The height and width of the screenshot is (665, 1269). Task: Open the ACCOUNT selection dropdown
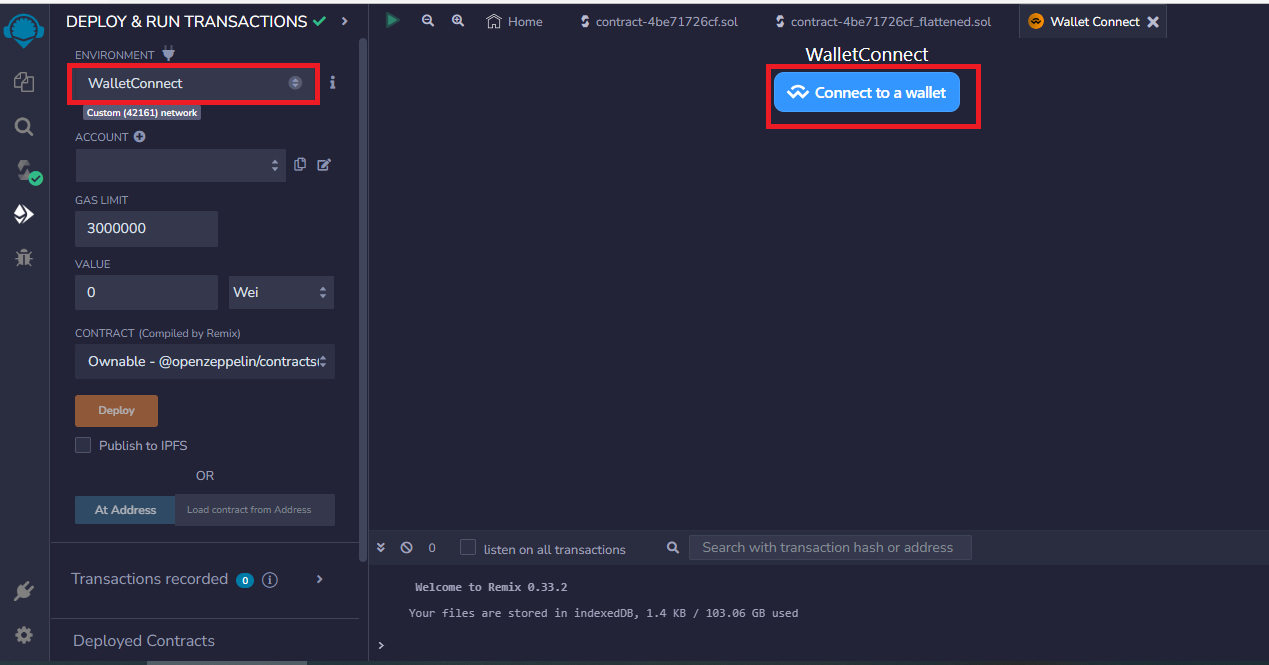(181, 165)
